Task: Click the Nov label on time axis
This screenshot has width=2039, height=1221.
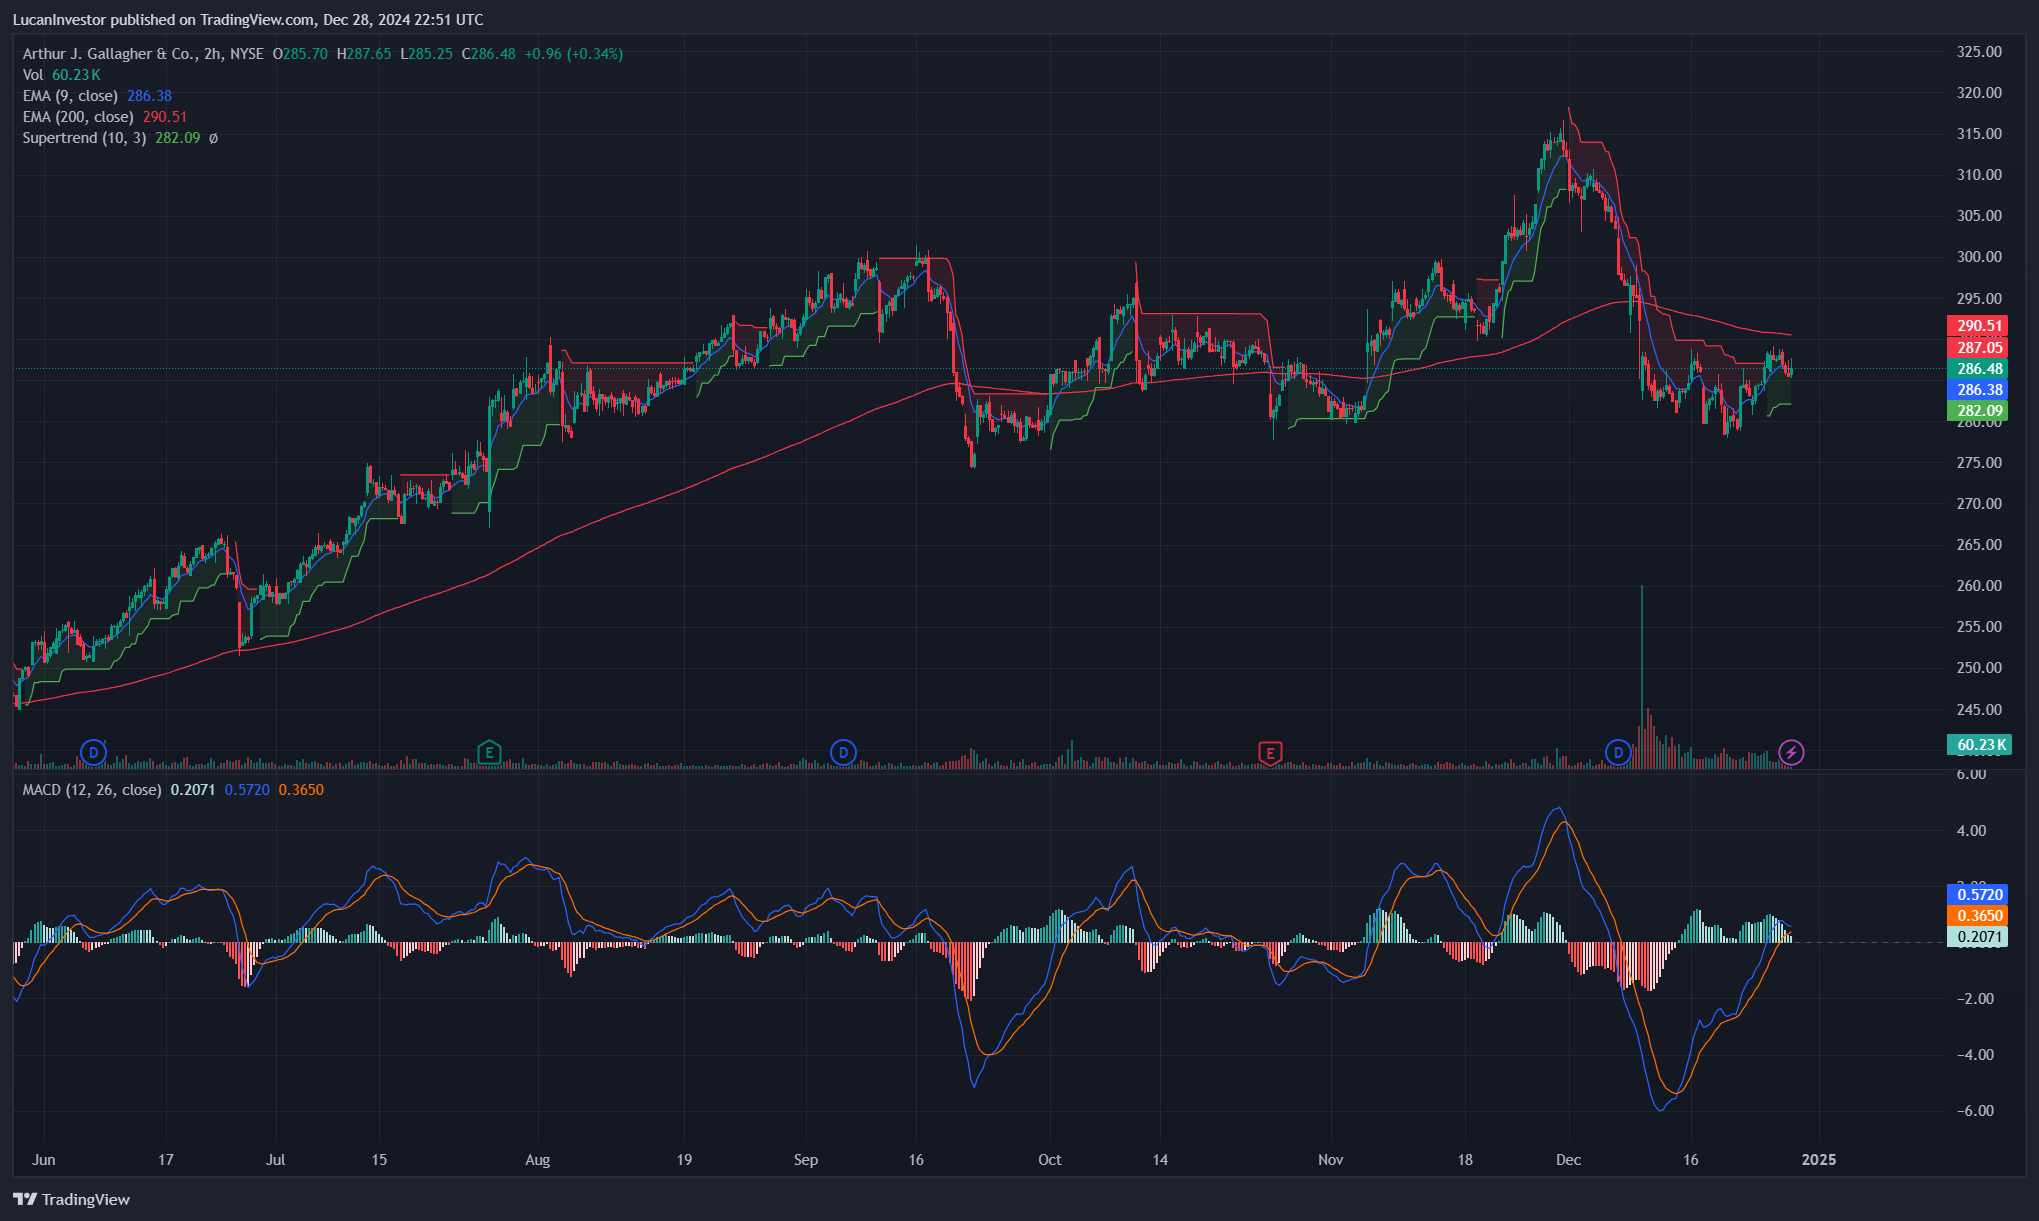Action: point(1331,1160)
